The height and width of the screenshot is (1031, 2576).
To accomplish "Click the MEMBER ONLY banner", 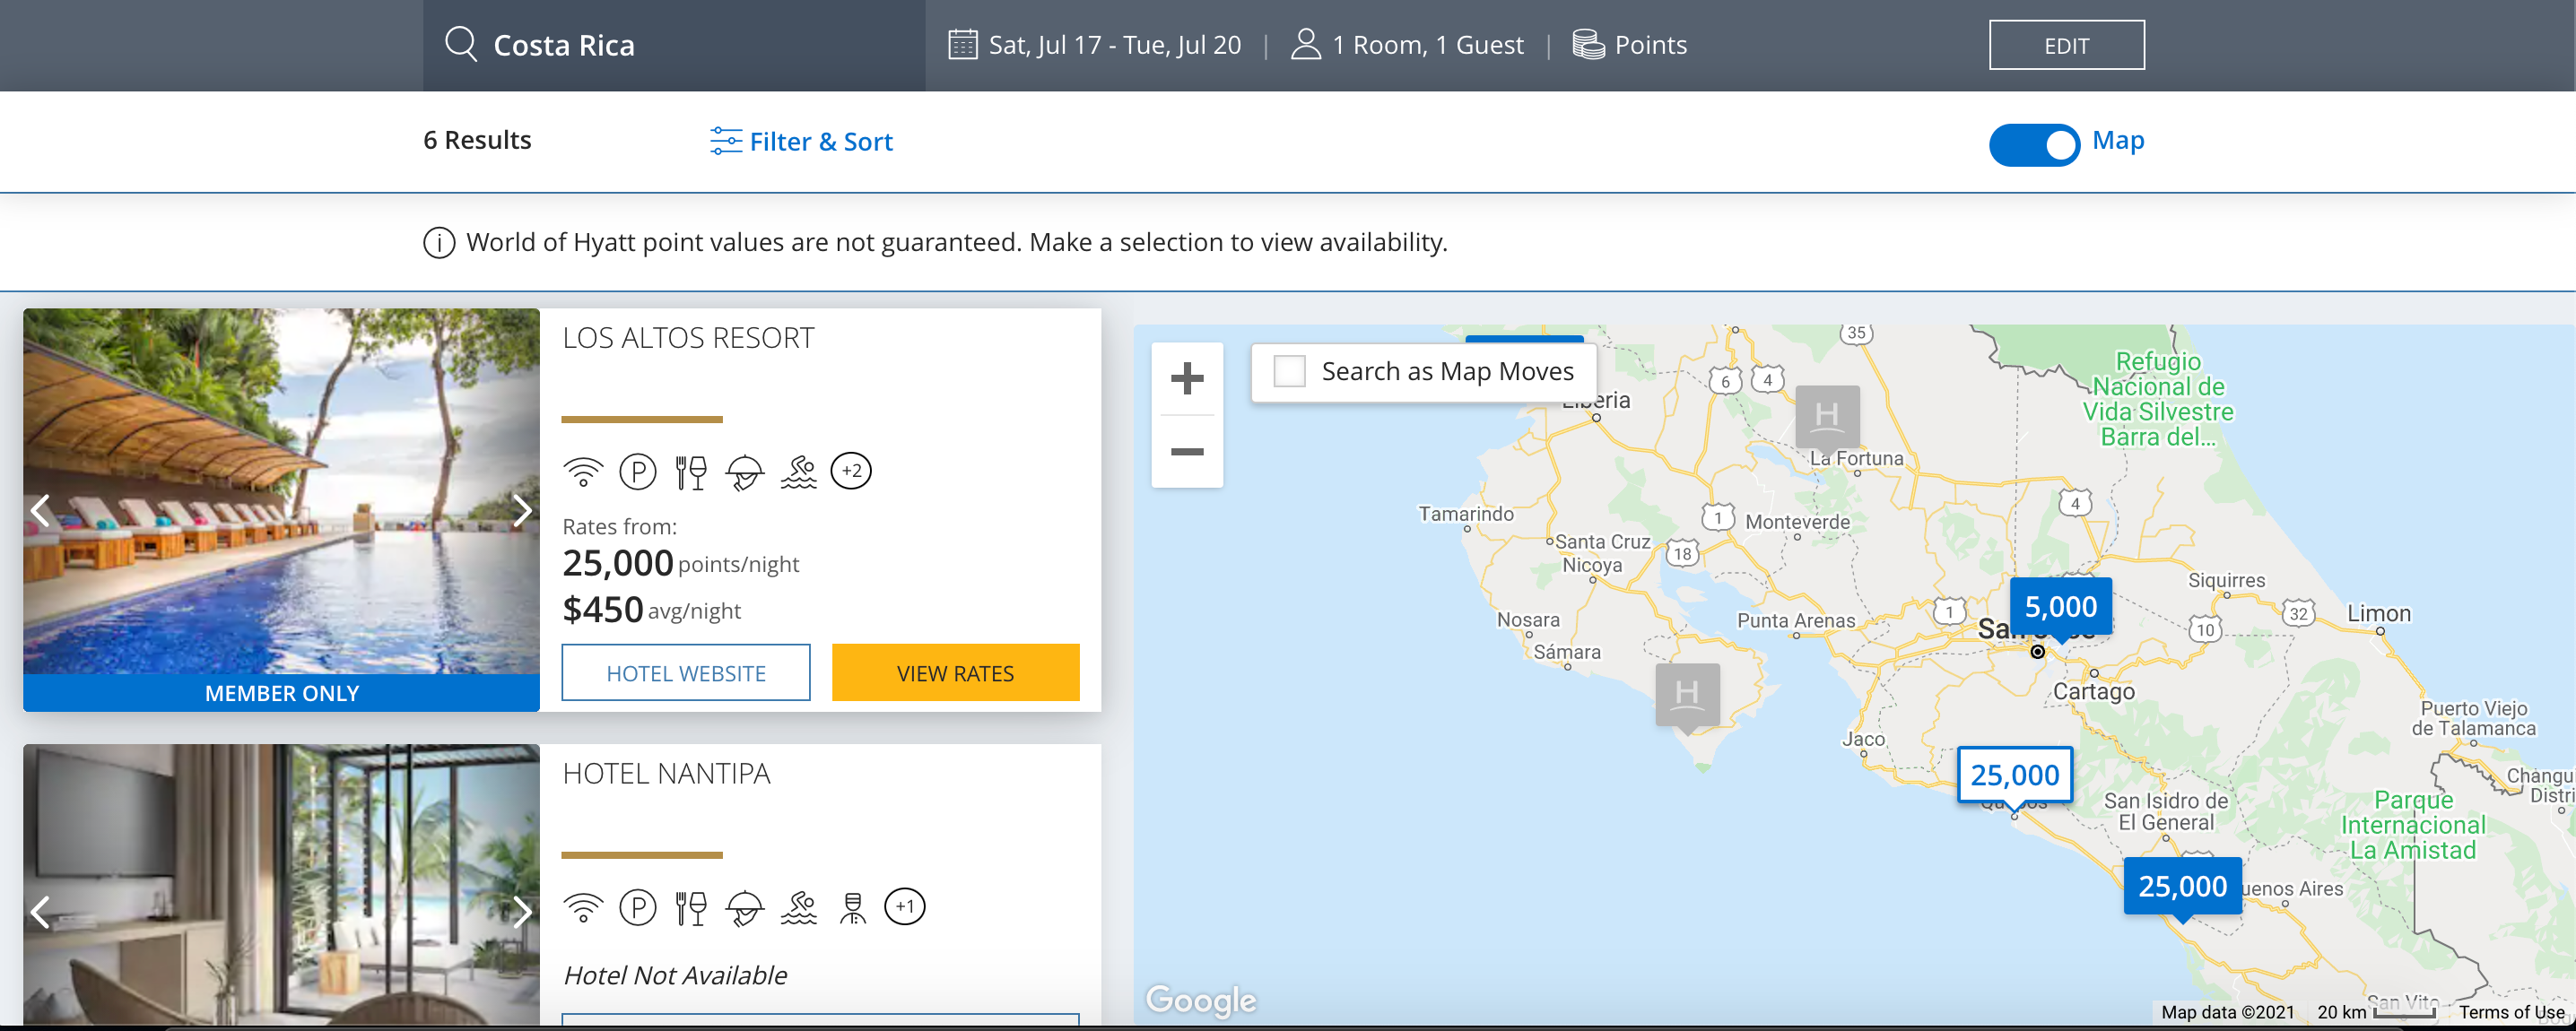I will [281, 693].
